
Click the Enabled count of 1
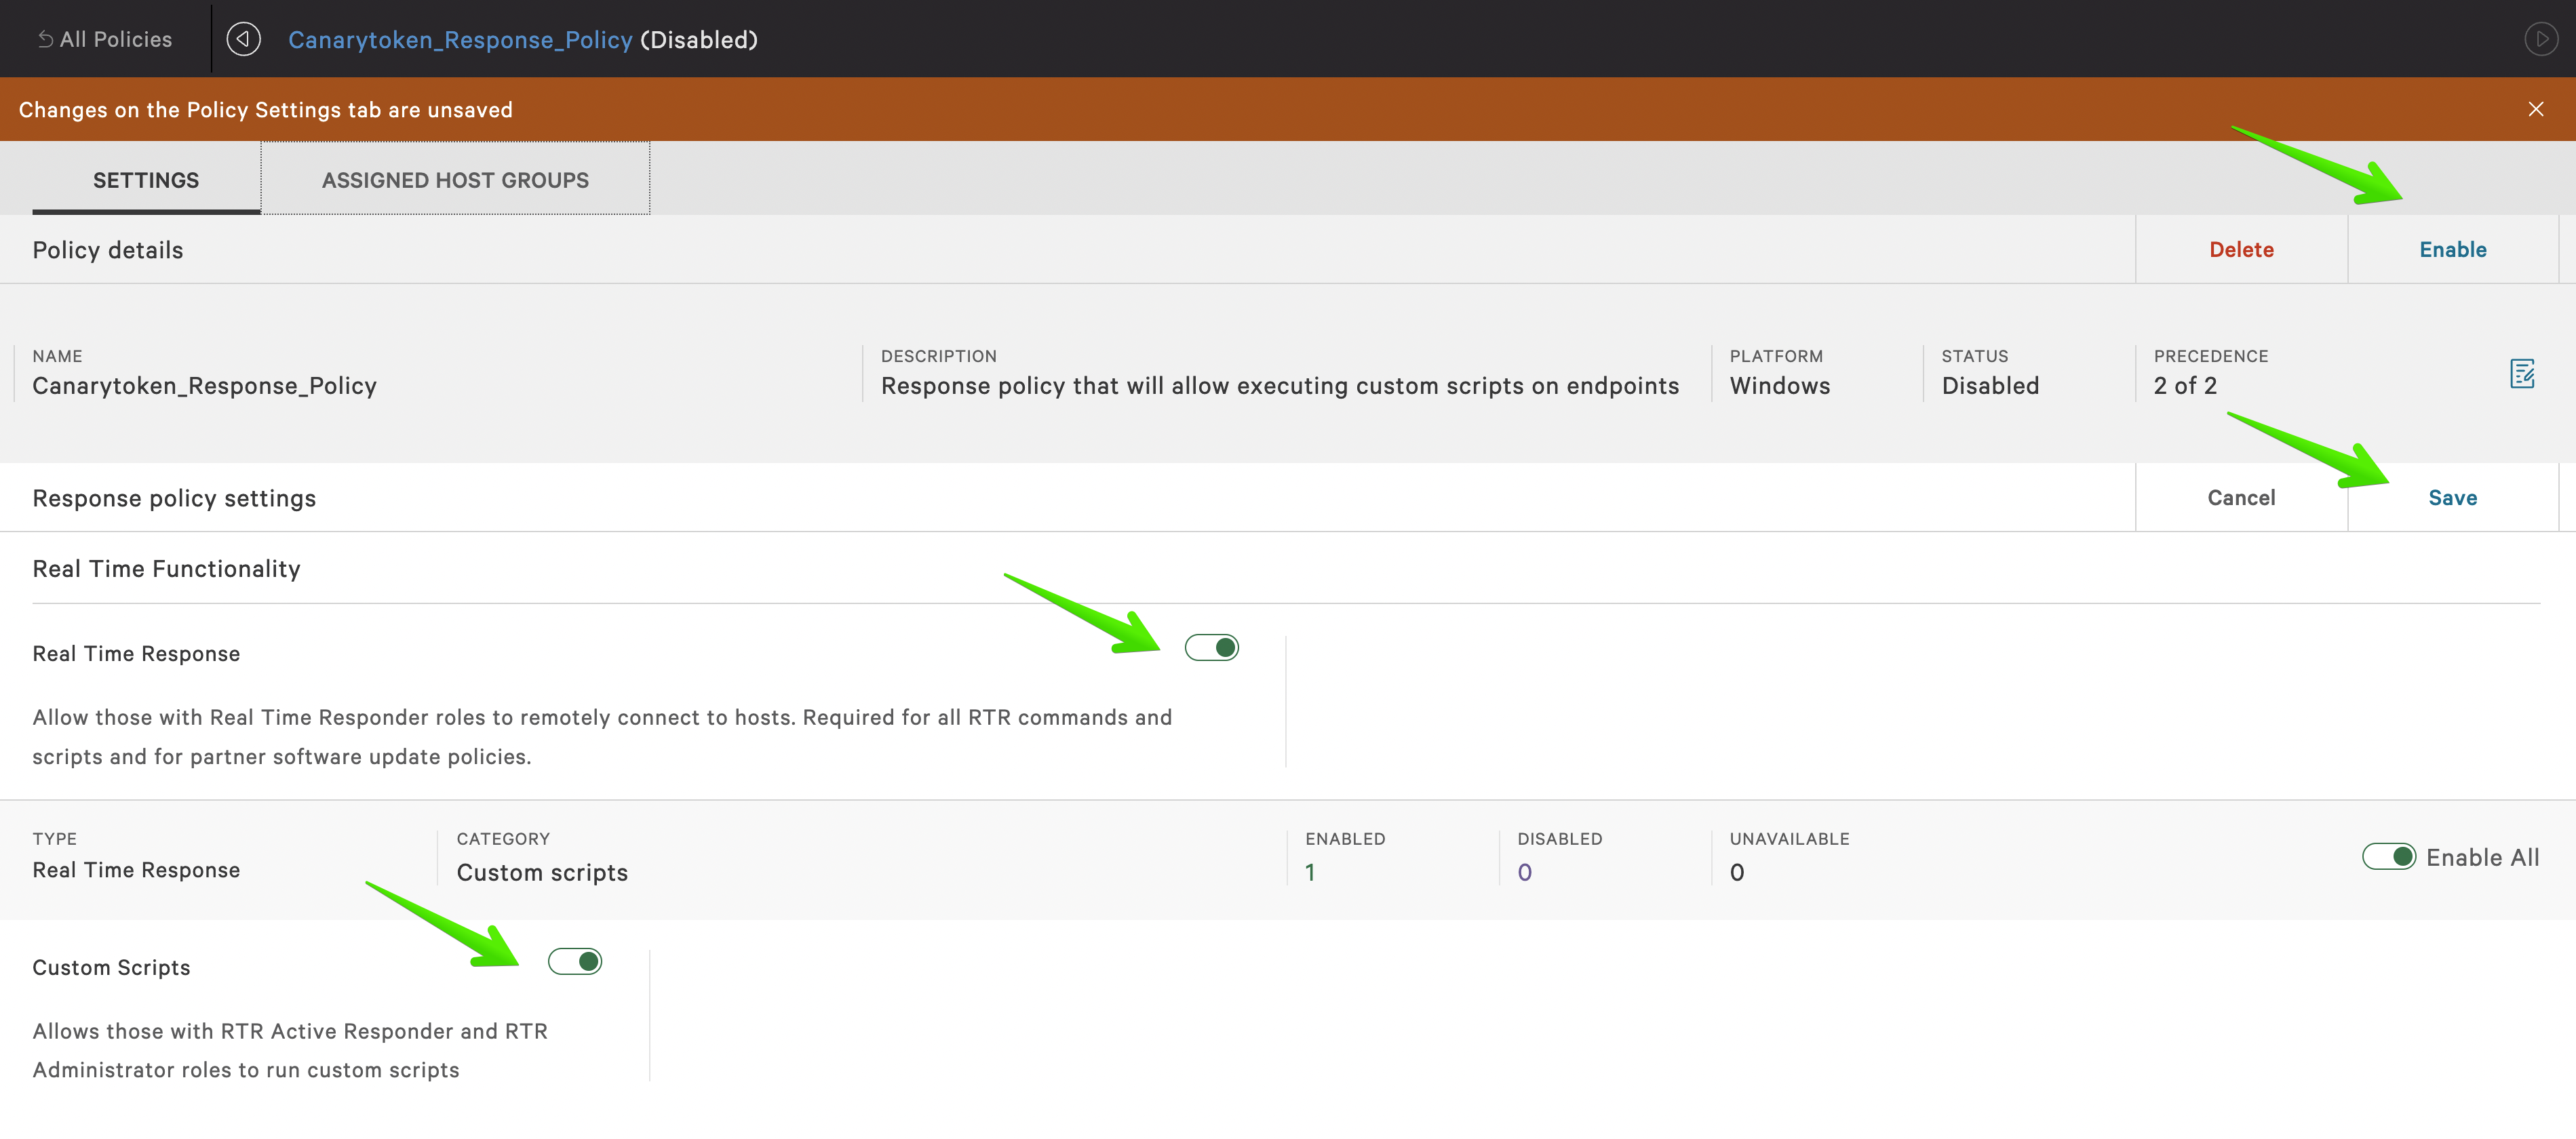tap(1310, 871)
